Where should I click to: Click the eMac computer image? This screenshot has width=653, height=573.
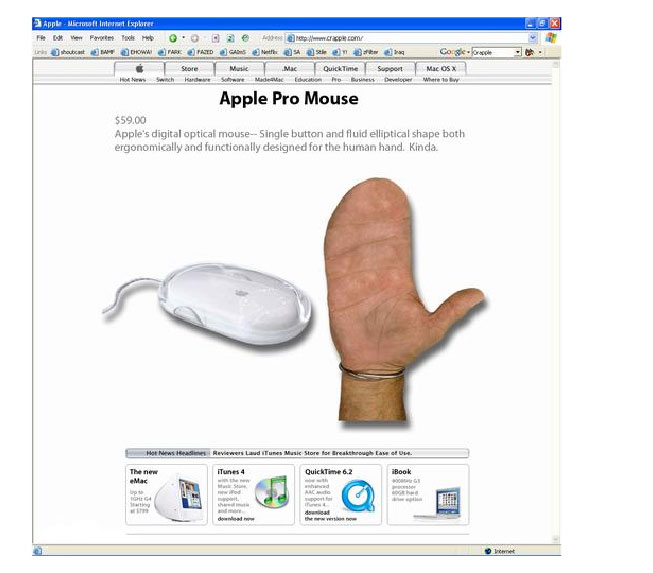click(x=179, y=497)
